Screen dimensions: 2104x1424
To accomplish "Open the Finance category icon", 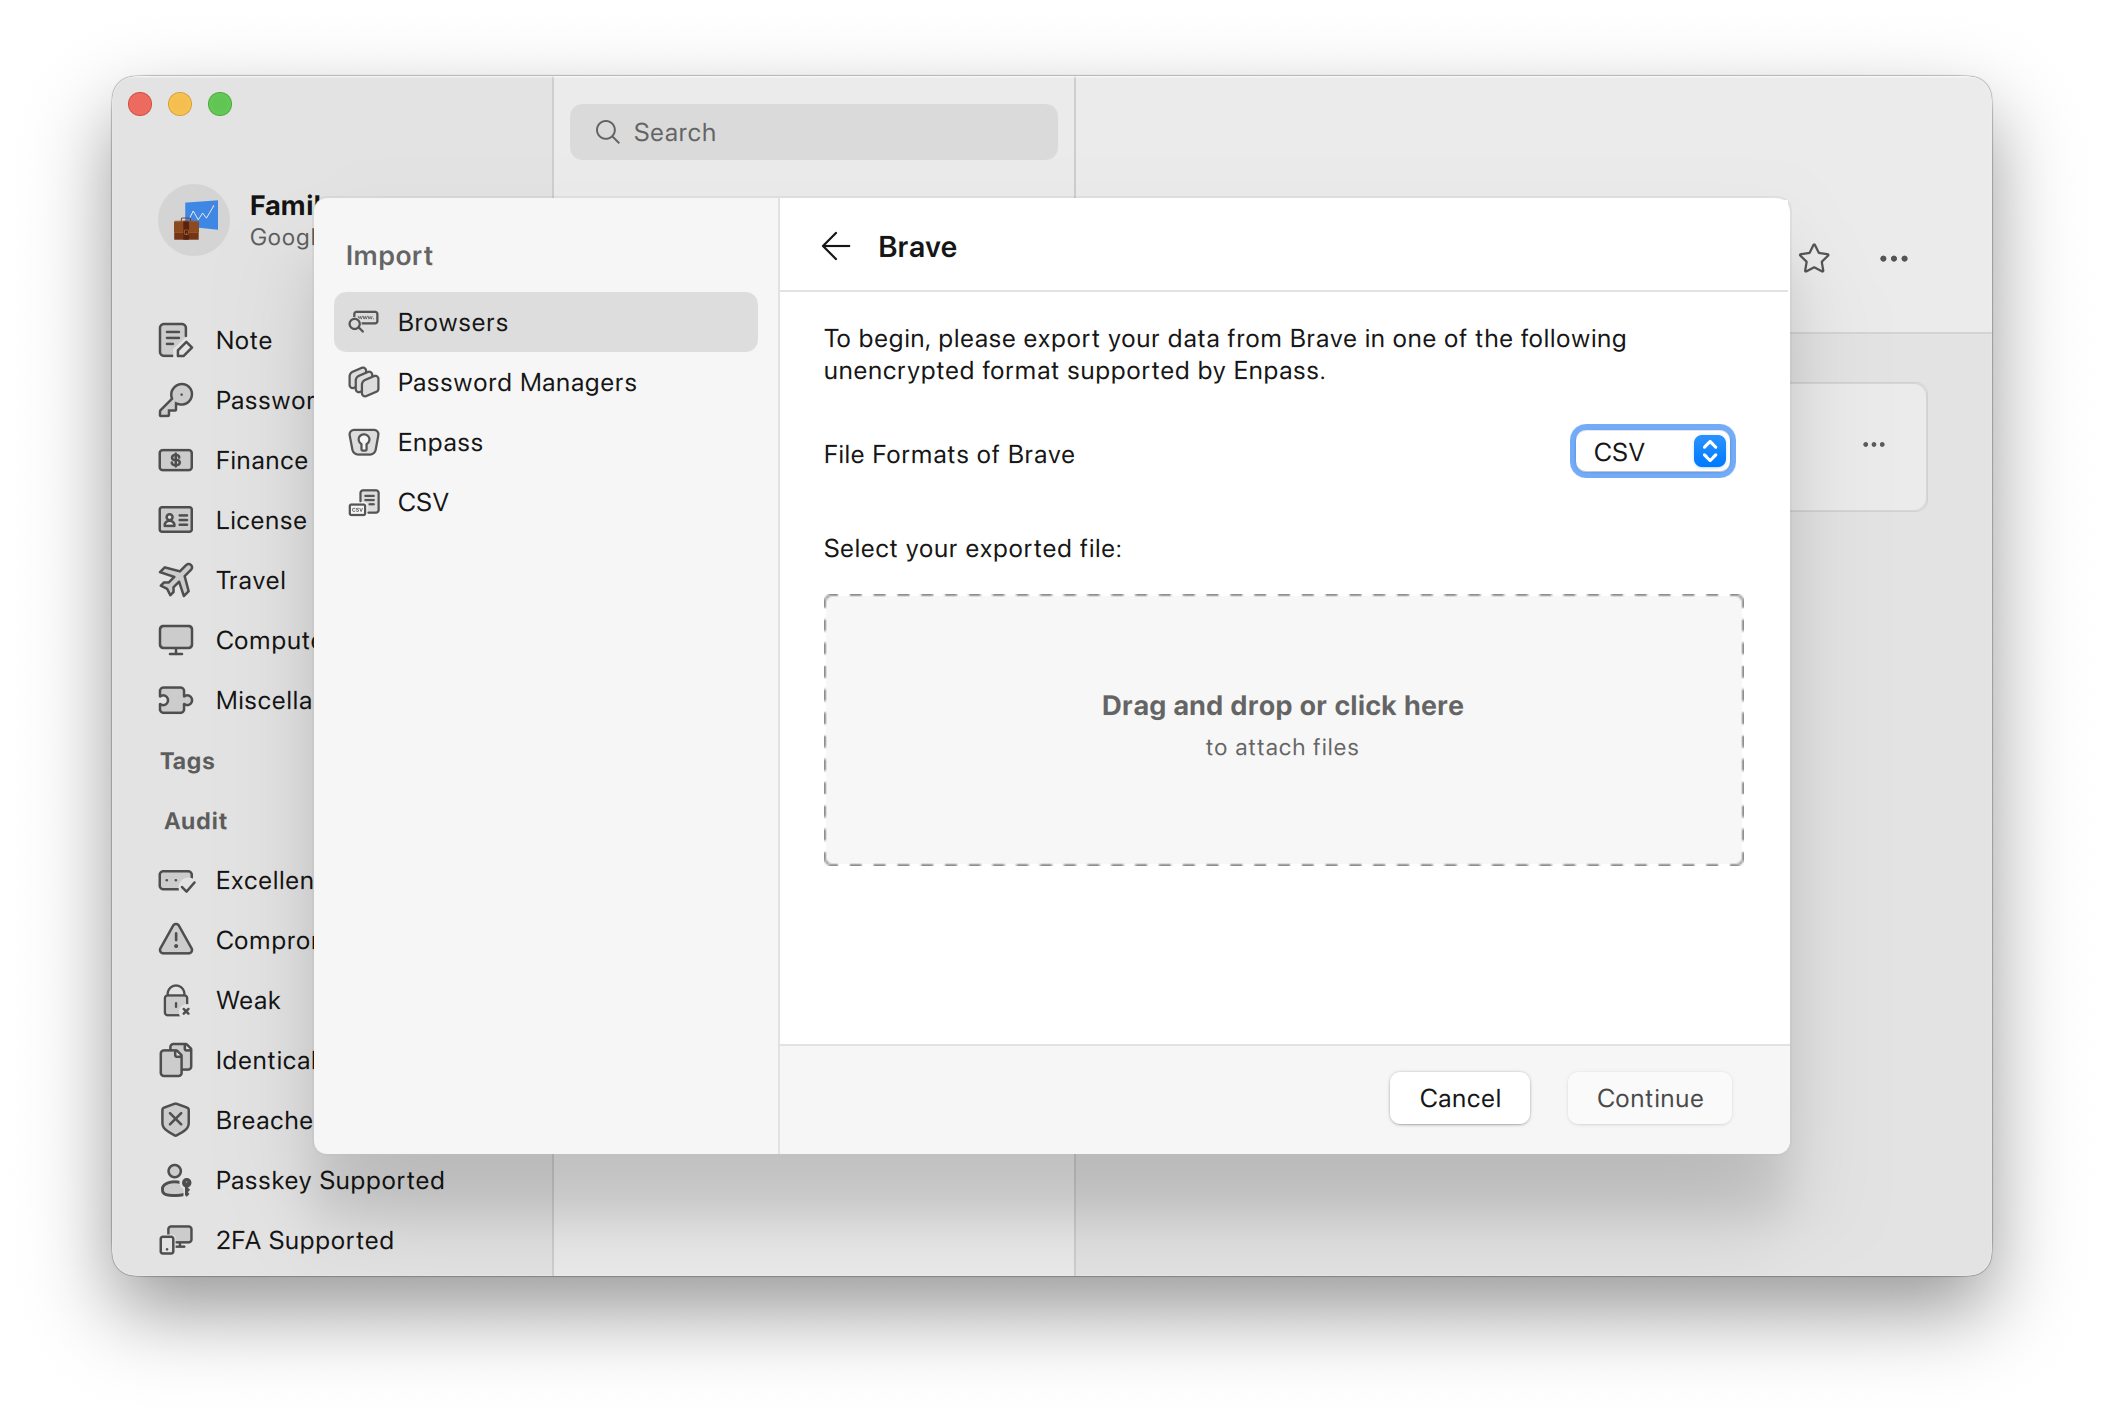I will (x=176, y=460).
